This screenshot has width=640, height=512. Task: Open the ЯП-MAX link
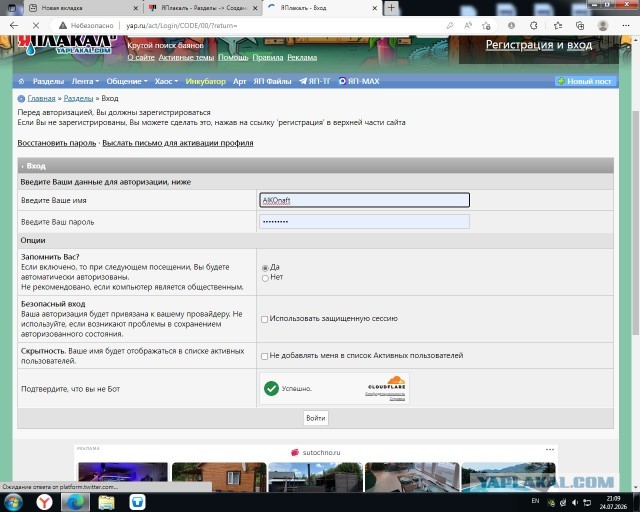[359, 81]
